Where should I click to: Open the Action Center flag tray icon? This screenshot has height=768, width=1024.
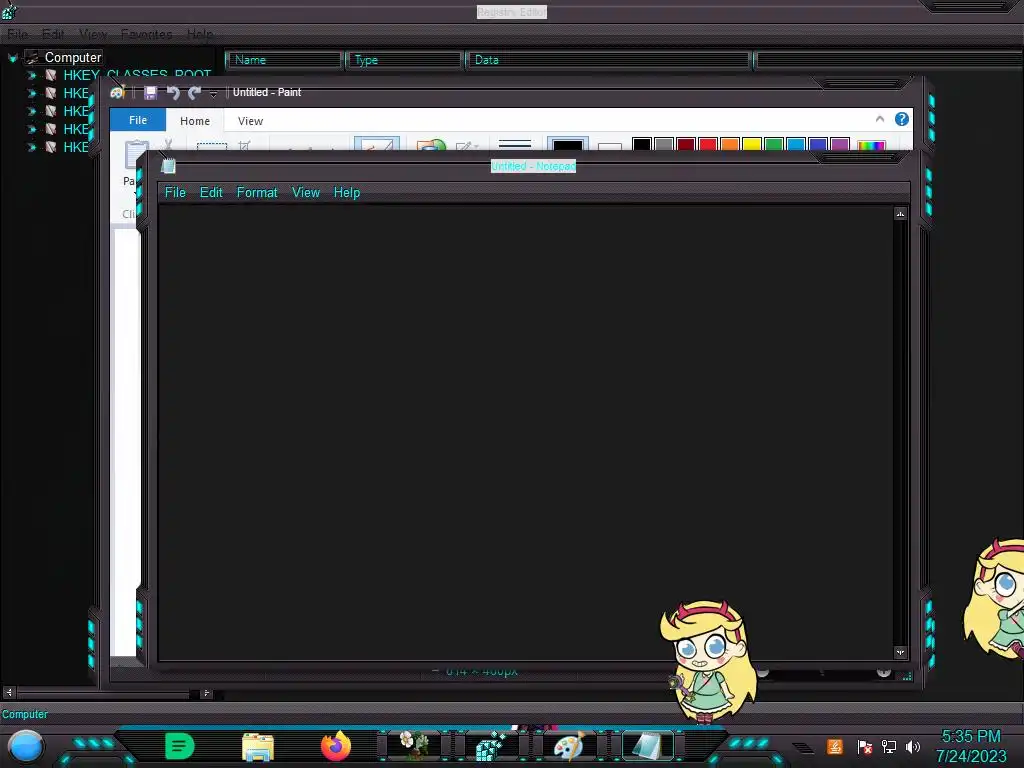pos(864,747)
